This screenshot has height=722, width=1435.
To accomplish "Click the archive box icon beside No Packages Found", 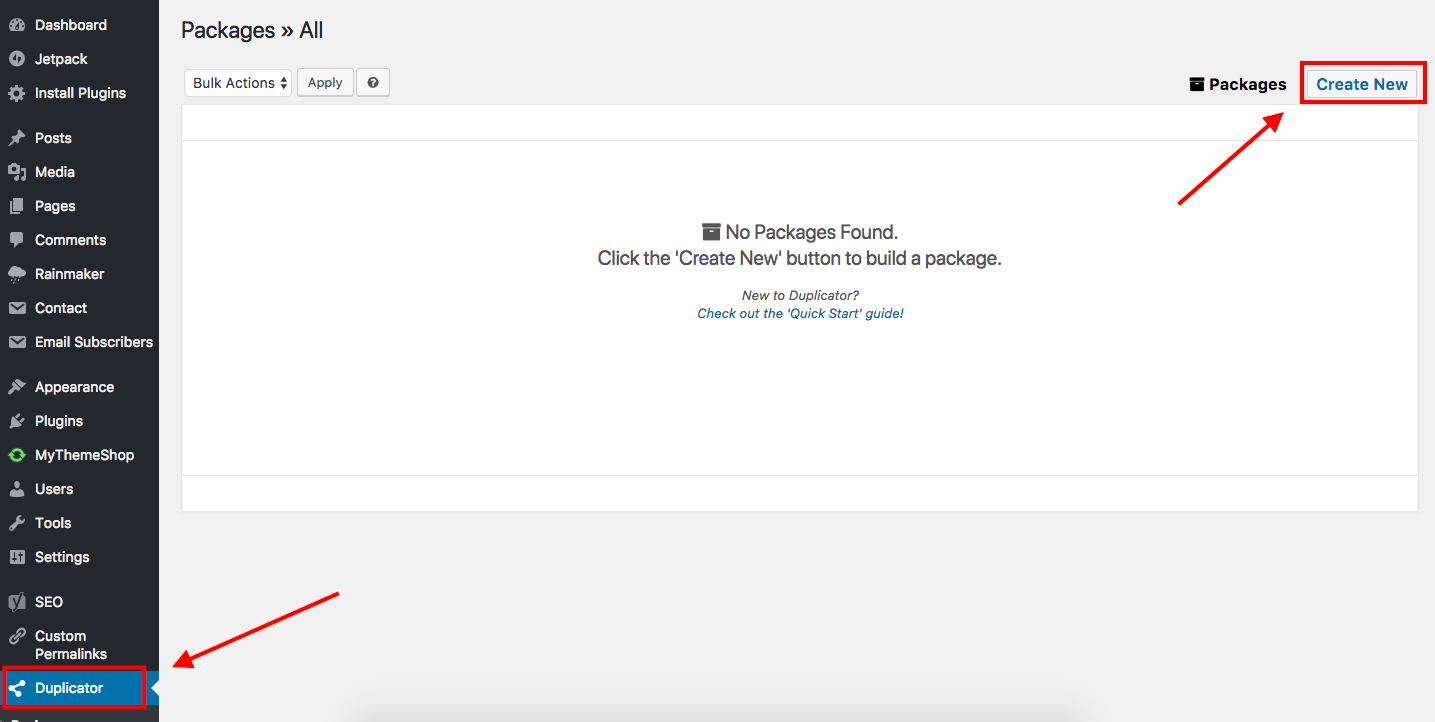I will (711, 232).
